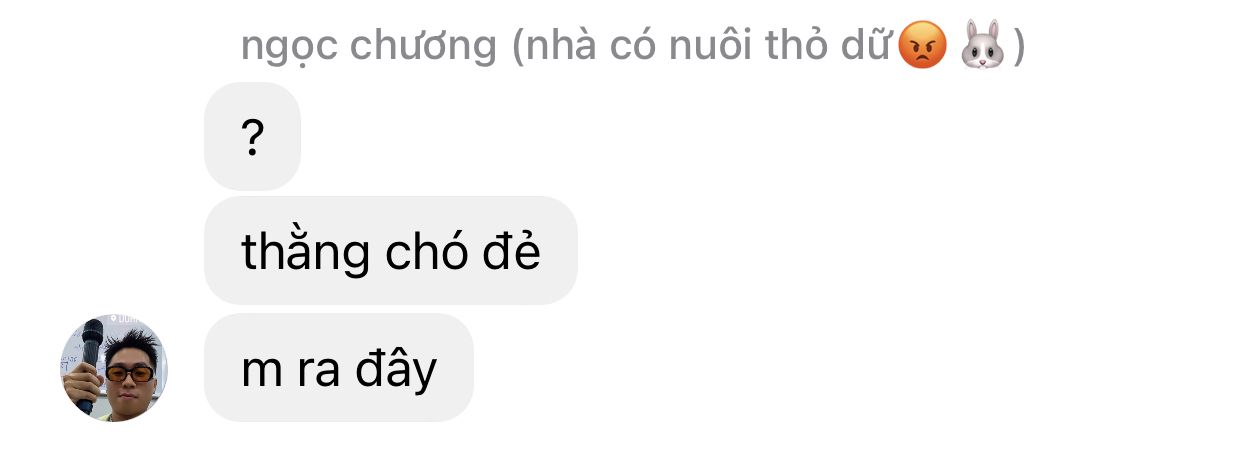Select the "?" message bubble
The height and width of the screenshot is (463, 1242).
tap(252, 136)
